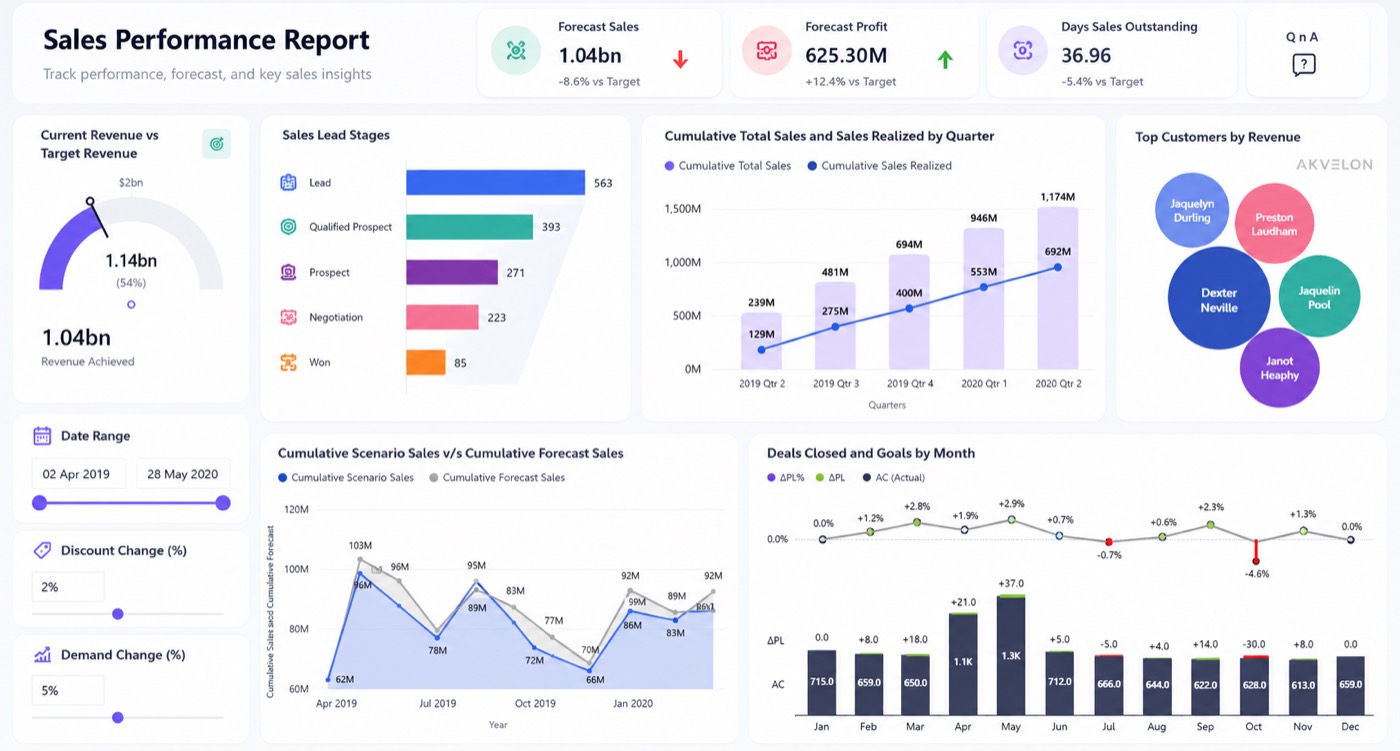Toggle Cumulative Total Sales legend item
Image resolution: width=1400 pixels, height=751 pixels.
[727, 166]
